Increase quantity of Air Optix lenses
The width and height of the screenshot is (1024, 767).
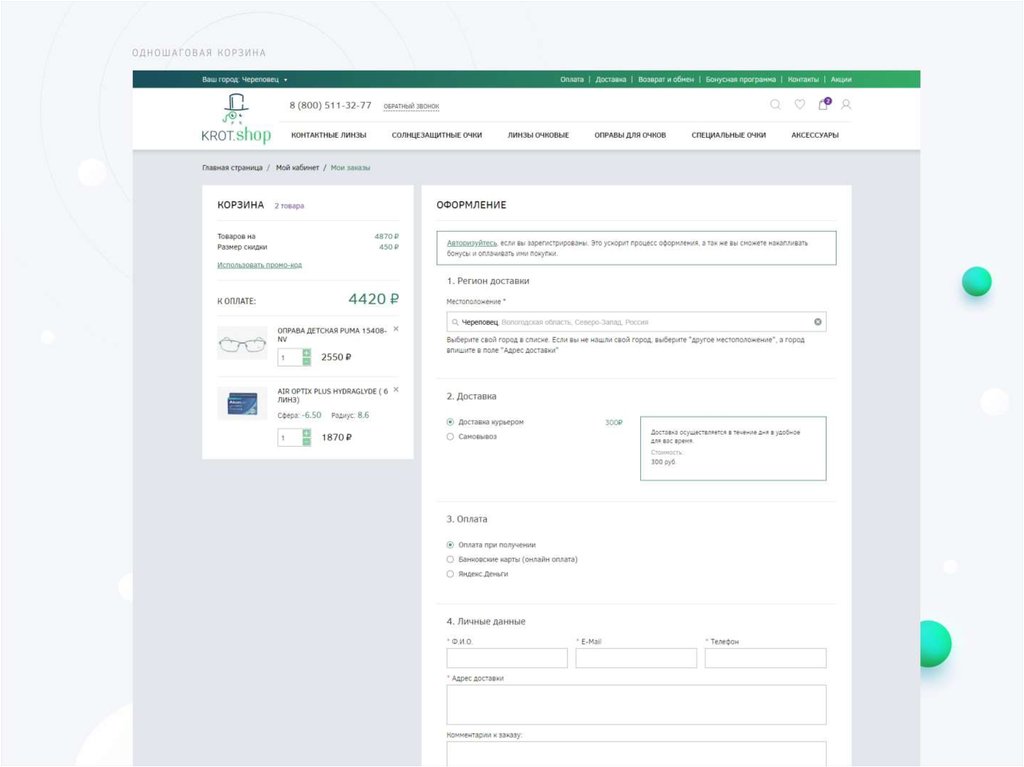[306, 433]
